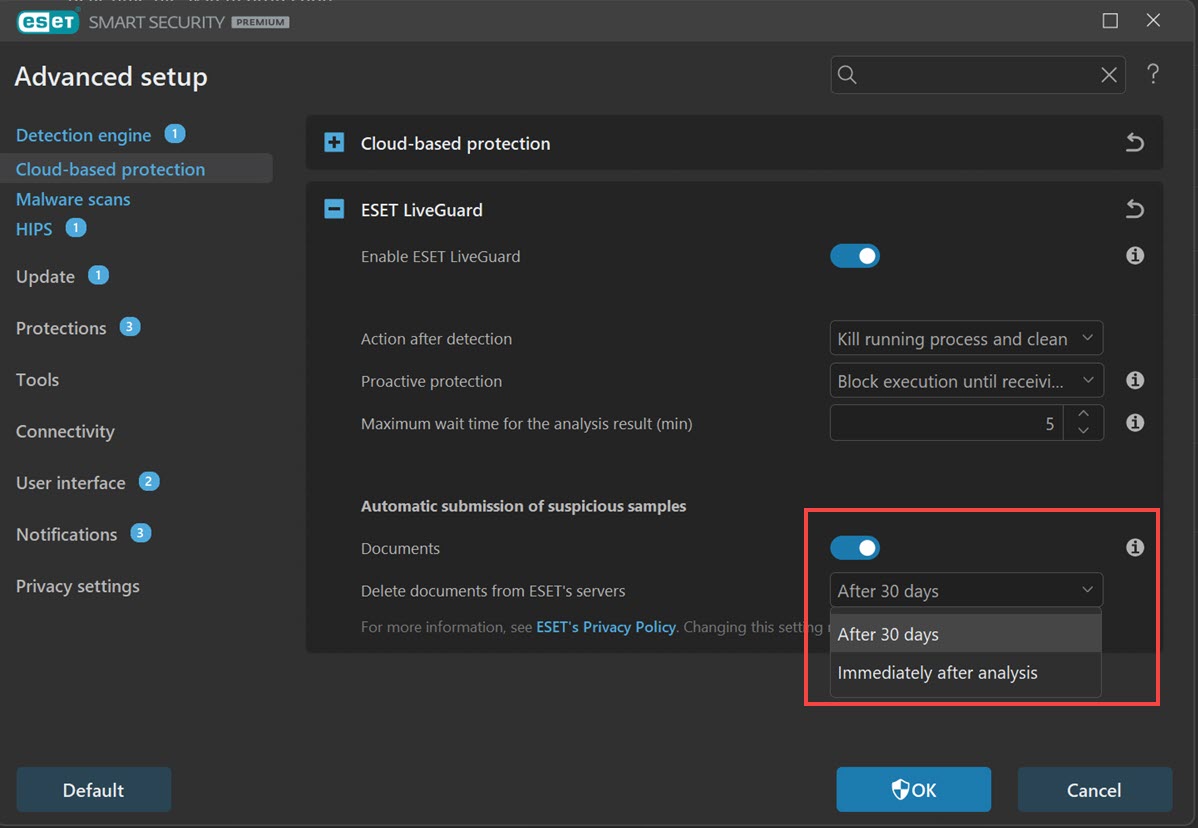Open Malware scans in sidebar
This screenshot has height=828, width=1198.
click(73, 199)
